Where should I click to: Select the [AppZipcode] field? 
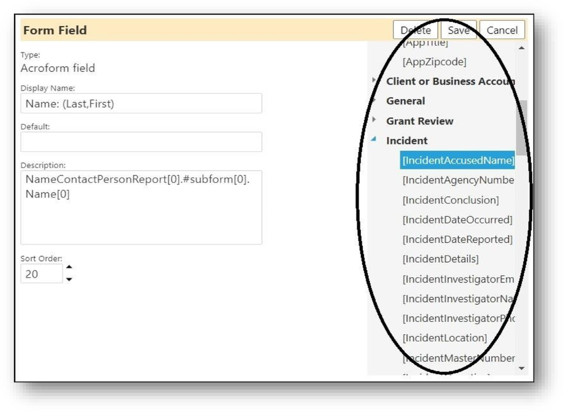[435, 62]
